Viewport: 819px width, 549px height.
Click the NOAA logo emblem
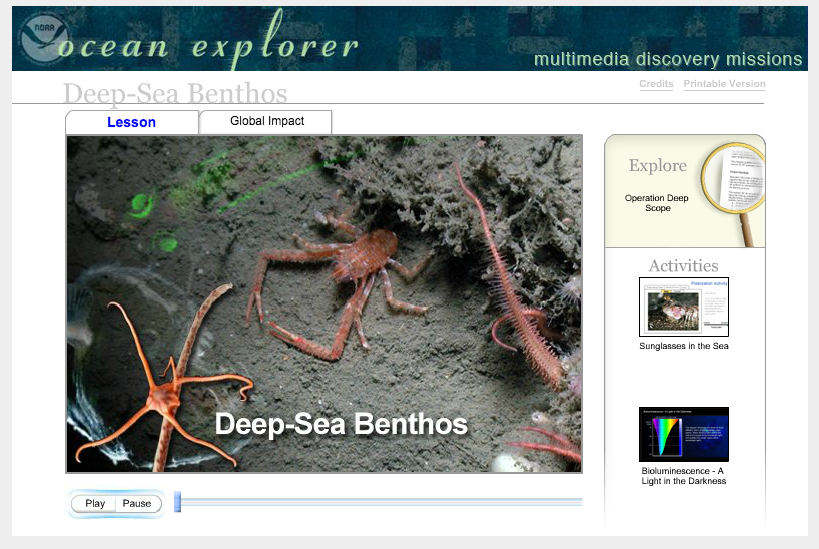[x=43, y=39]
